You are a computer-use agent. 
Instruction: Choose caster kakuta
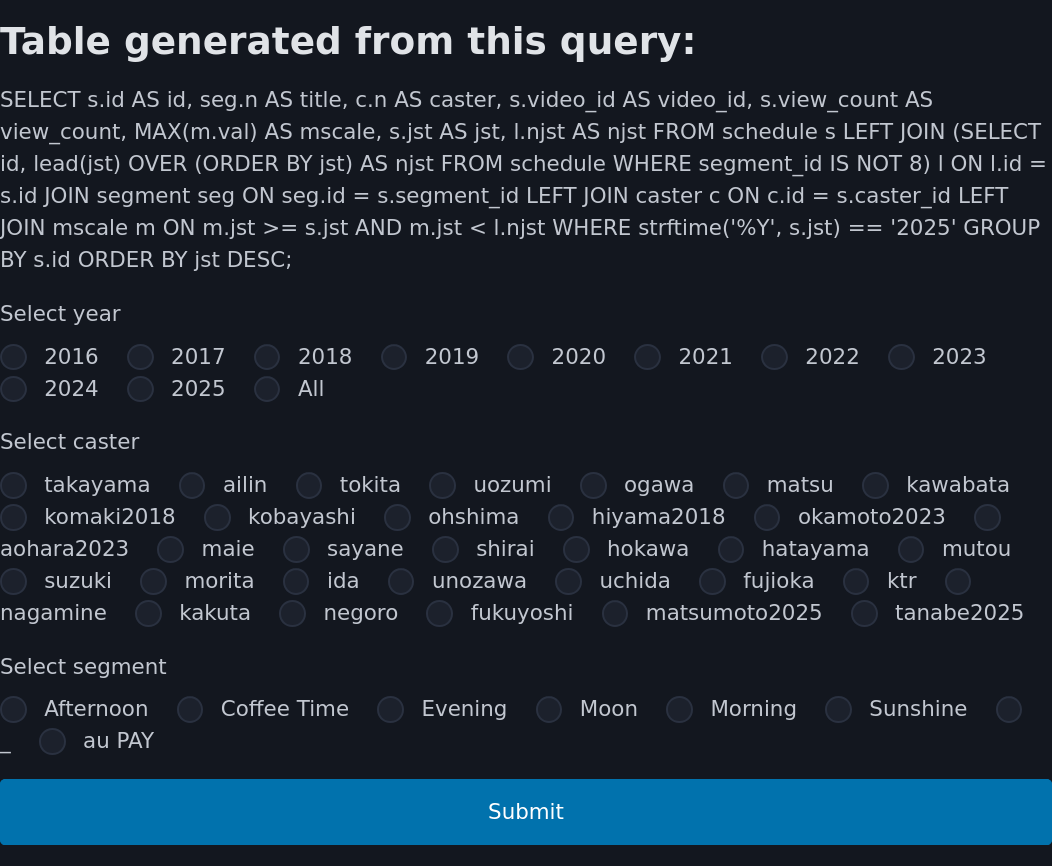pyautogui.click(x=148, y=614)
